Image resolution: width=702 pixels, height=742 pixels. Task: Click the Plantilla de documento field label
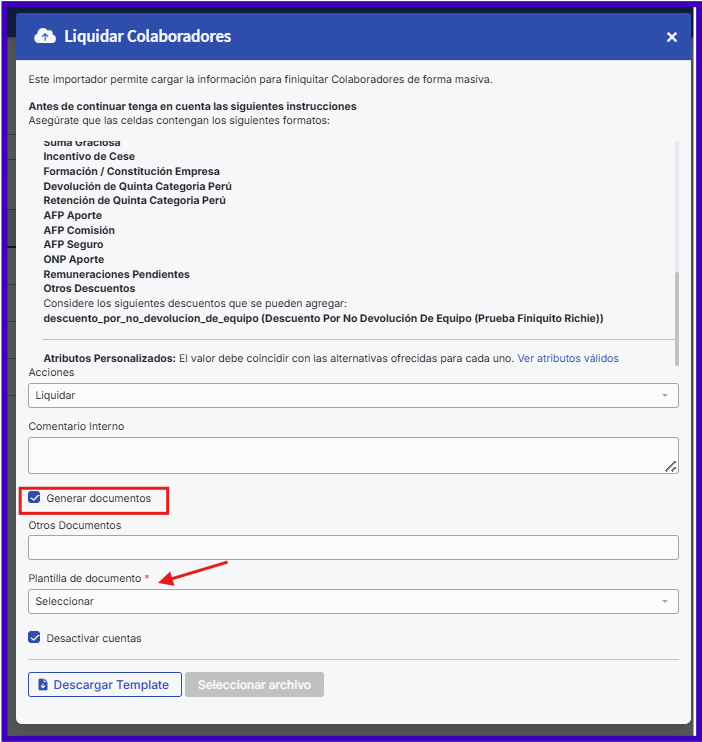coord(84,578)
